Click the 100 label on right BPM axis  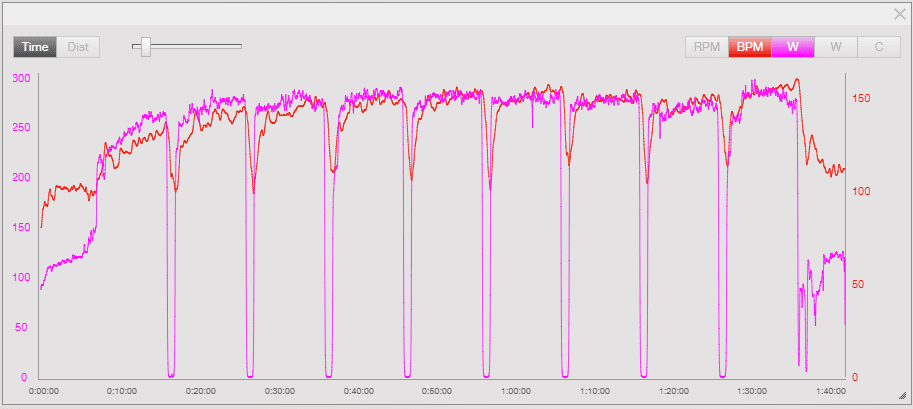859,191
